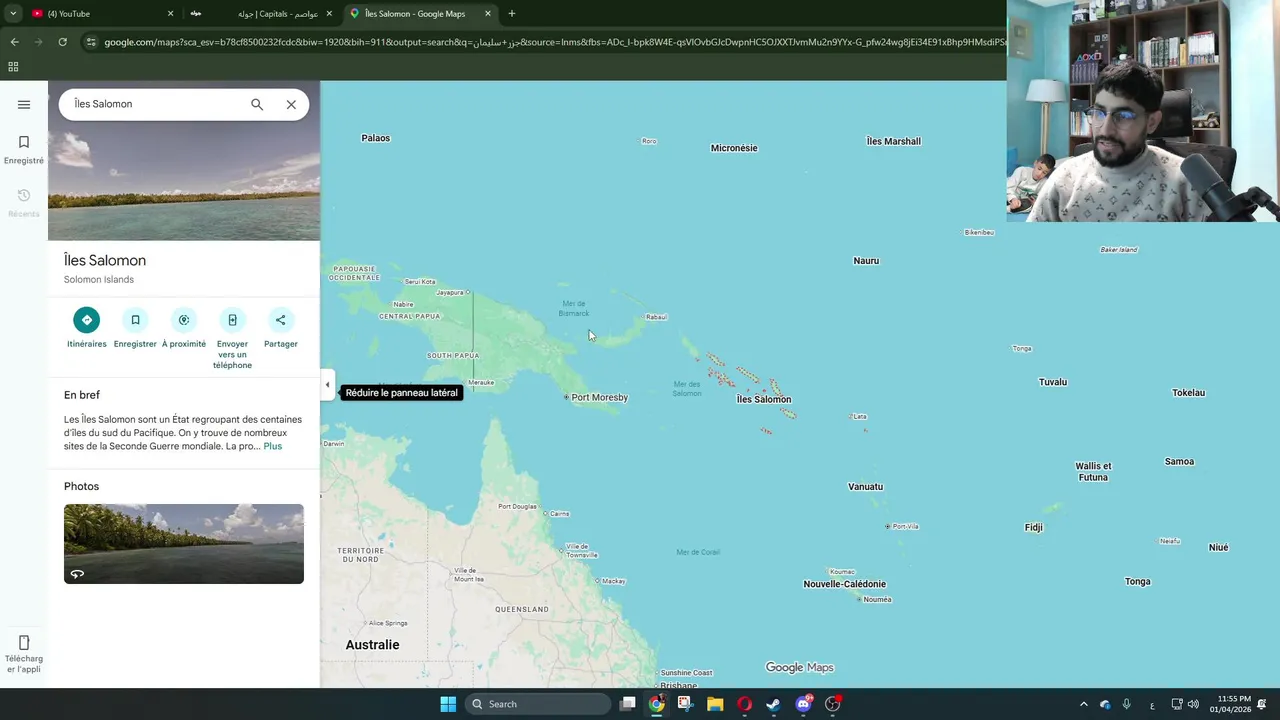Screen dimensions: 1280x720
Task: Open Discord from the taskbar
Action: click(x=803, y=704)
